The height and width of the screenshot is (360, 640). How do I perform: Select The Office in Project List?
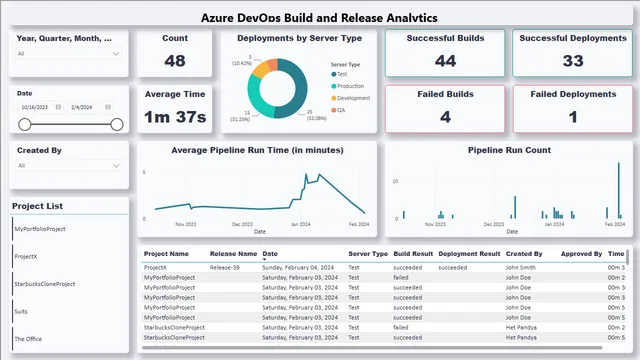[28, 339]
